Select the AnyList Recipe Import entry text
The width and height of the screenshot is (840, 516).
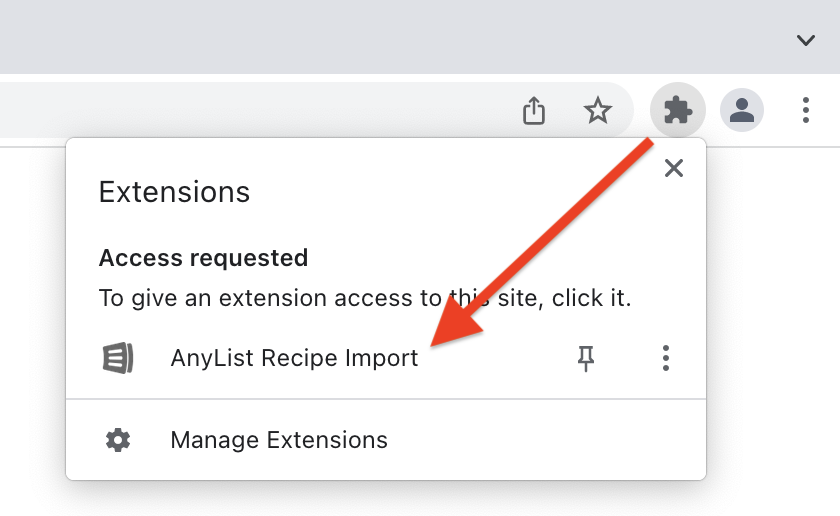coord(294,358)
